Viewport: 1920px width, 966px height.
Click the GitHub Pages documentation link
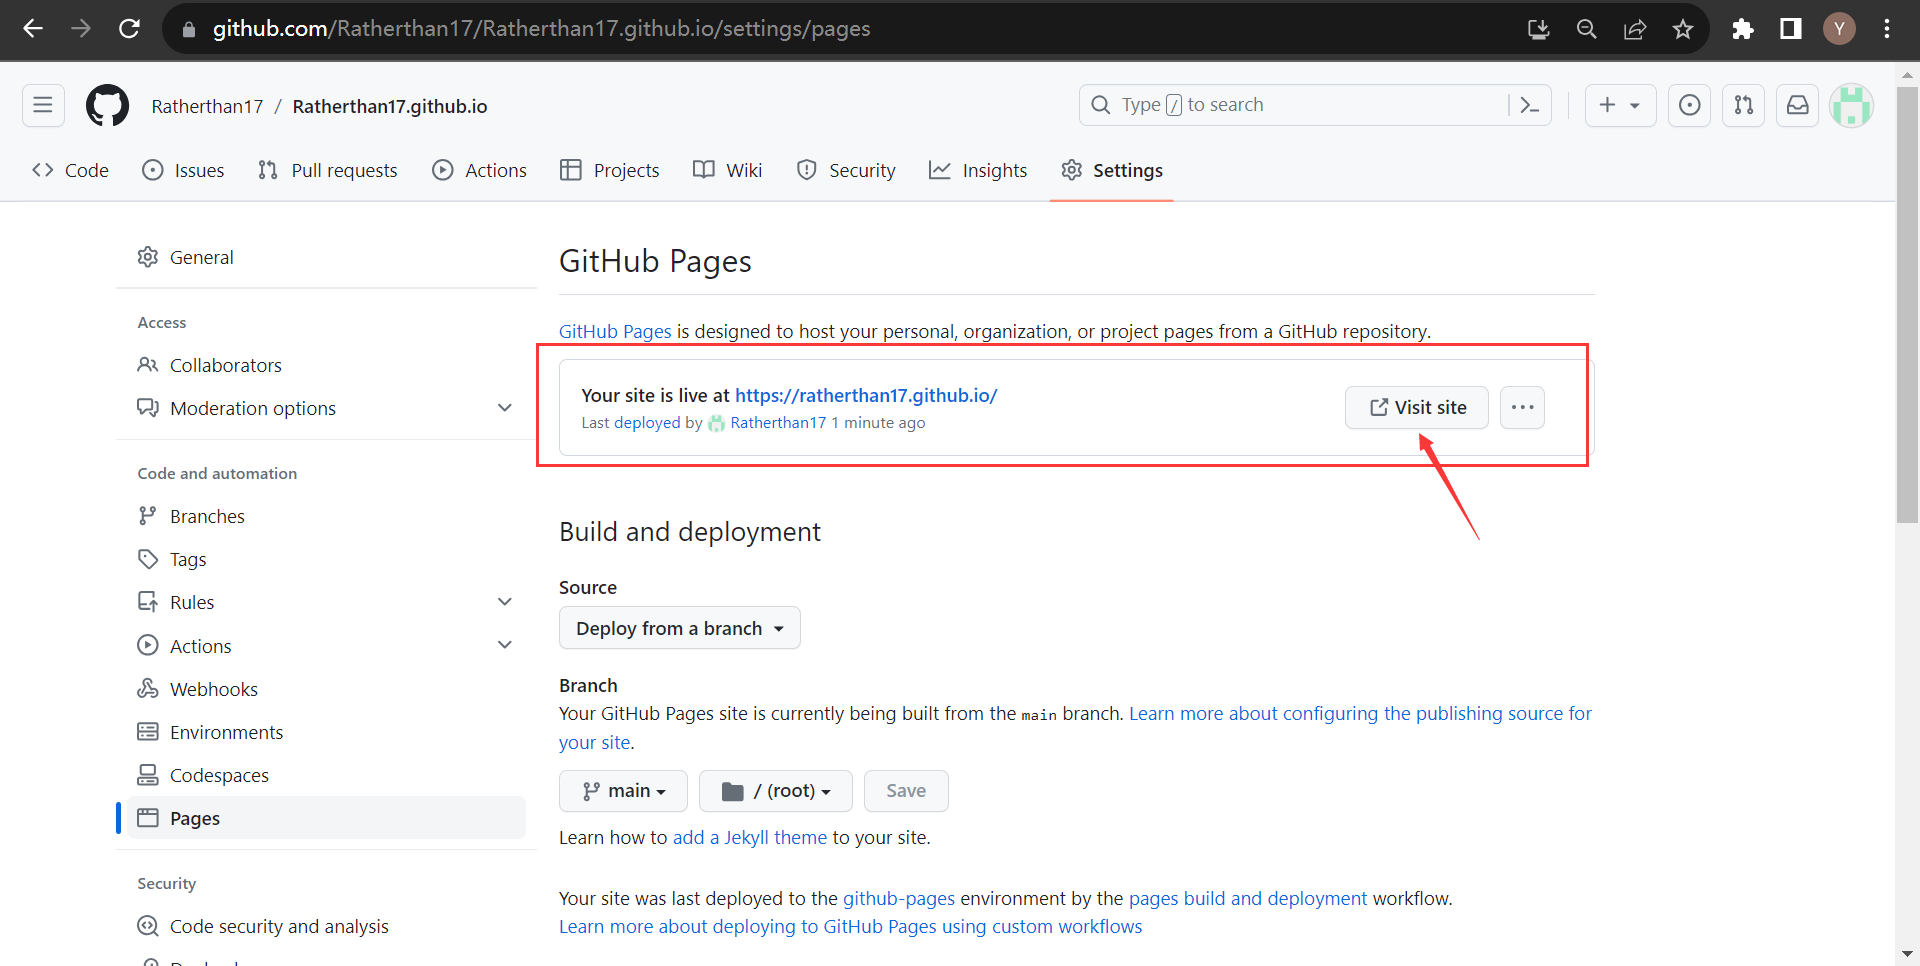click(x=615, y=331)
